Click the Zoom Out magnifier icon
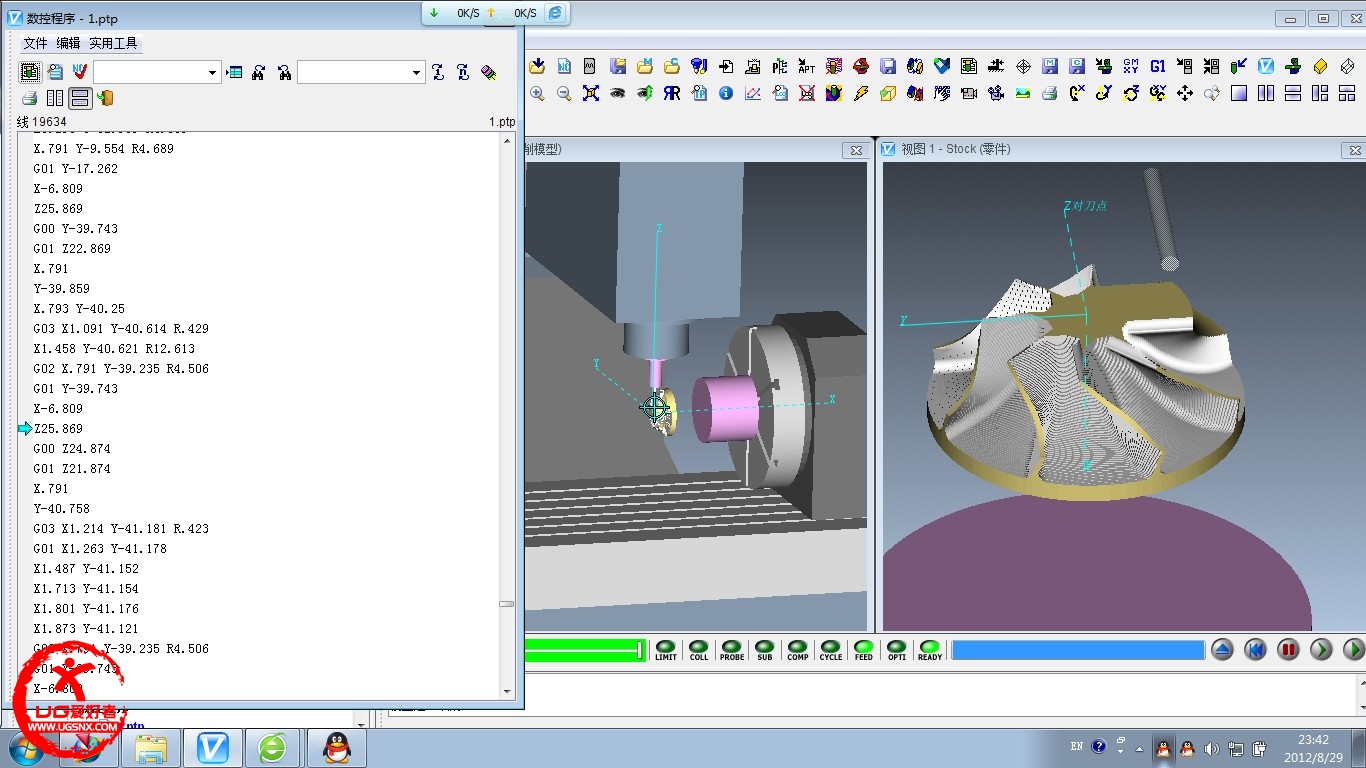 [x=564, y=93]
